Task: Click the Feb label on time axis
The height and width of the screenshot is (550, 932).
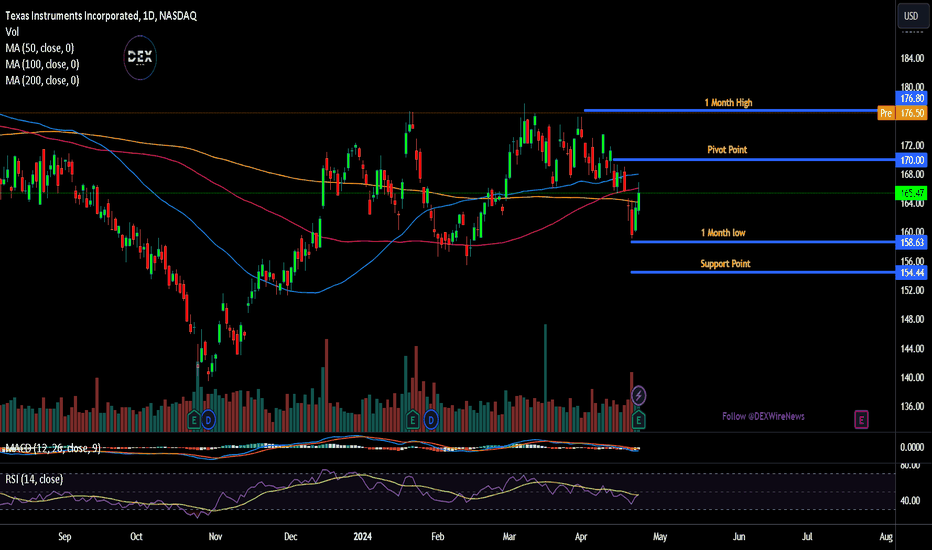Action: click(437, 536)
